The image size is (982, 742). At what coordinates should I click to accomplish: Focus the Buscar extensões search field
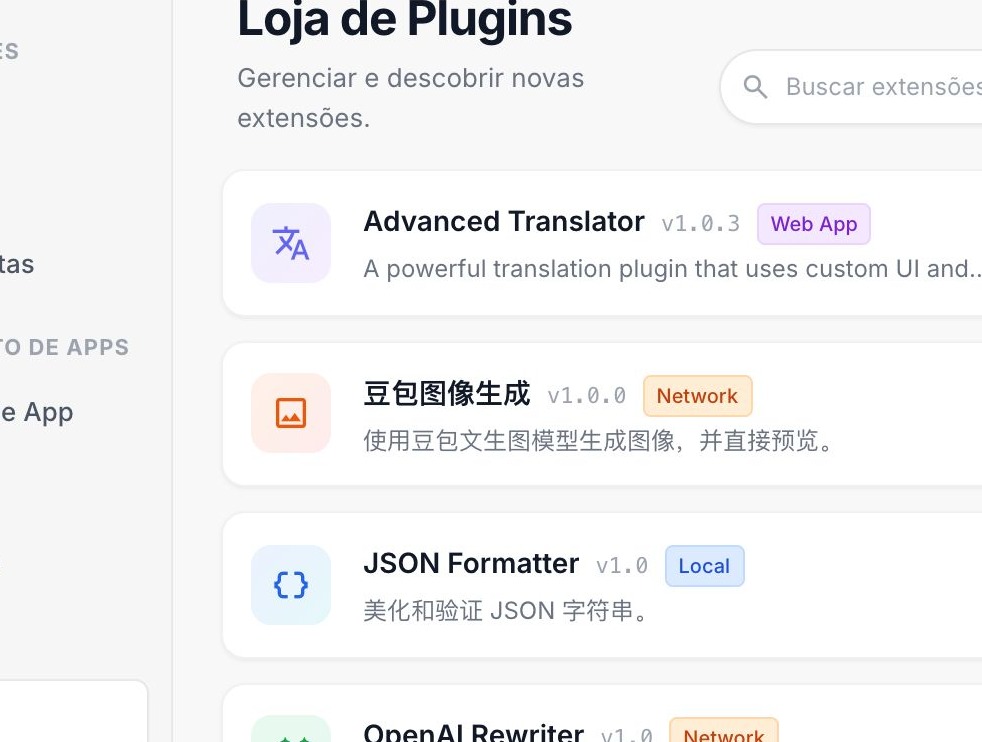click(x=852, y=86)
